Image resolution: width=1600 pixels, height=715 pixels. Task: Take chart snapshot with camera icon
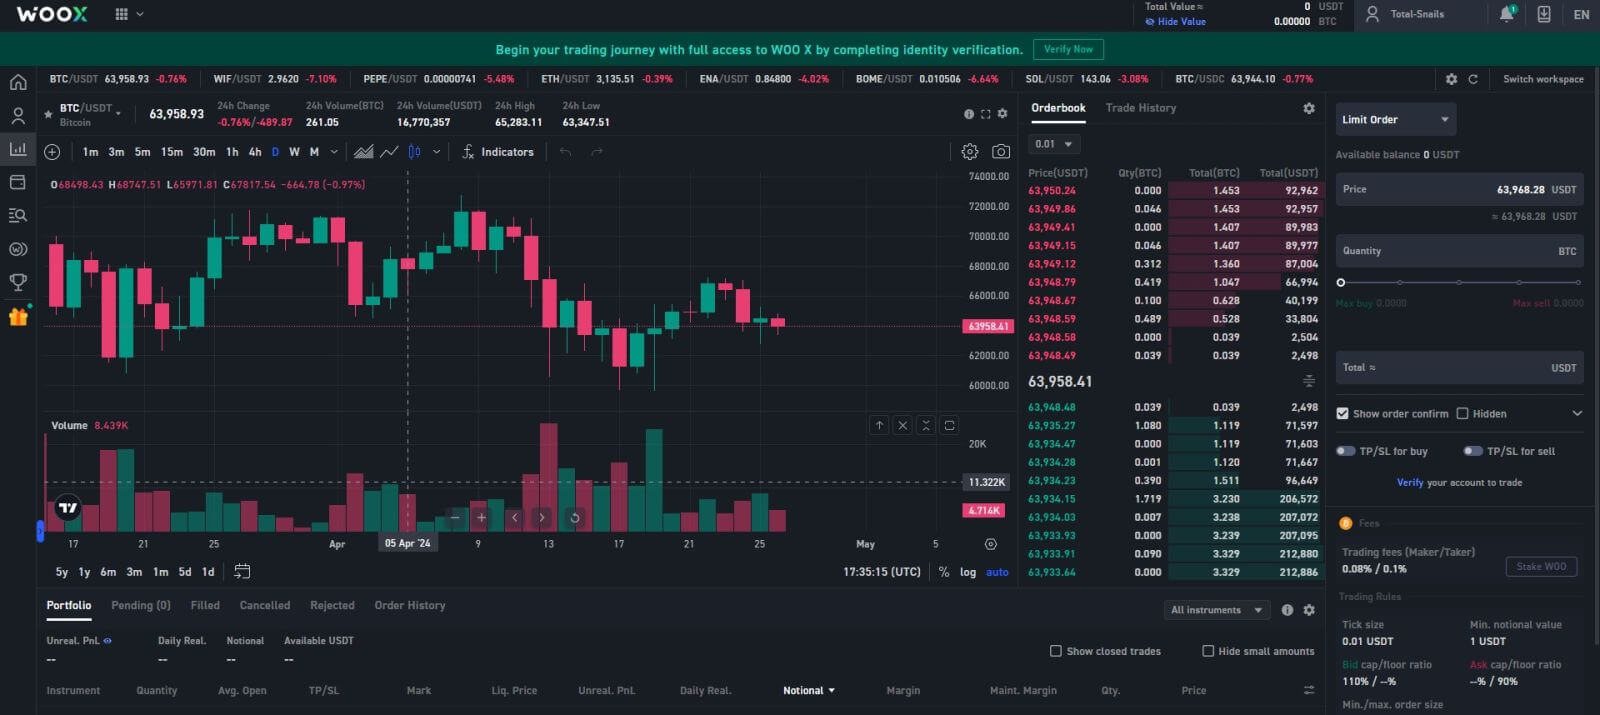[x=1000, y=152]
